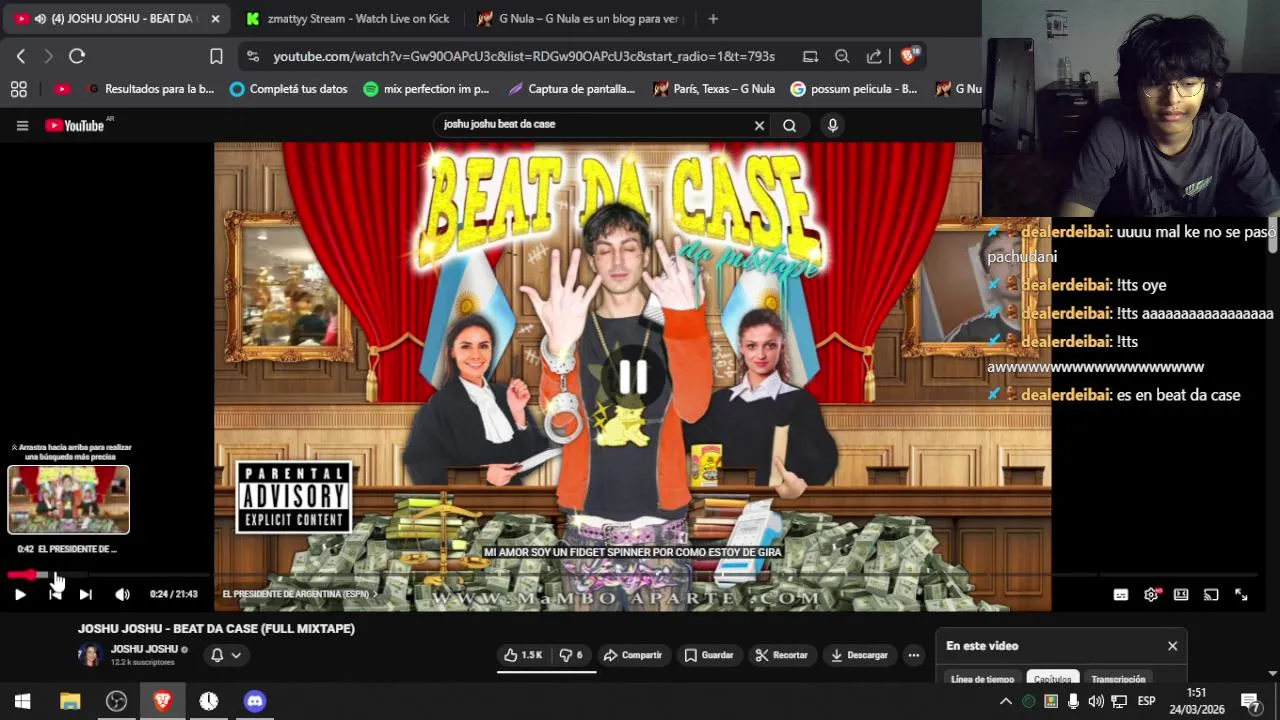Image resolution: width=1280 pixels, height=720 pixels.
Task: Open JOSHU JOSHU channel avatar
Action: point(90,655)
